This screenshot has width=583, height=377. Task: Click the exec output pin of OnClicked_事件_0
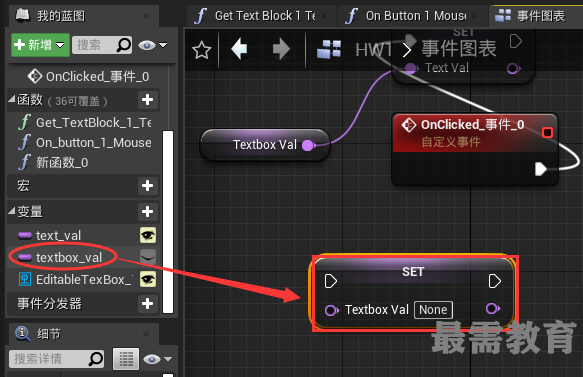(x=541, y=168)
